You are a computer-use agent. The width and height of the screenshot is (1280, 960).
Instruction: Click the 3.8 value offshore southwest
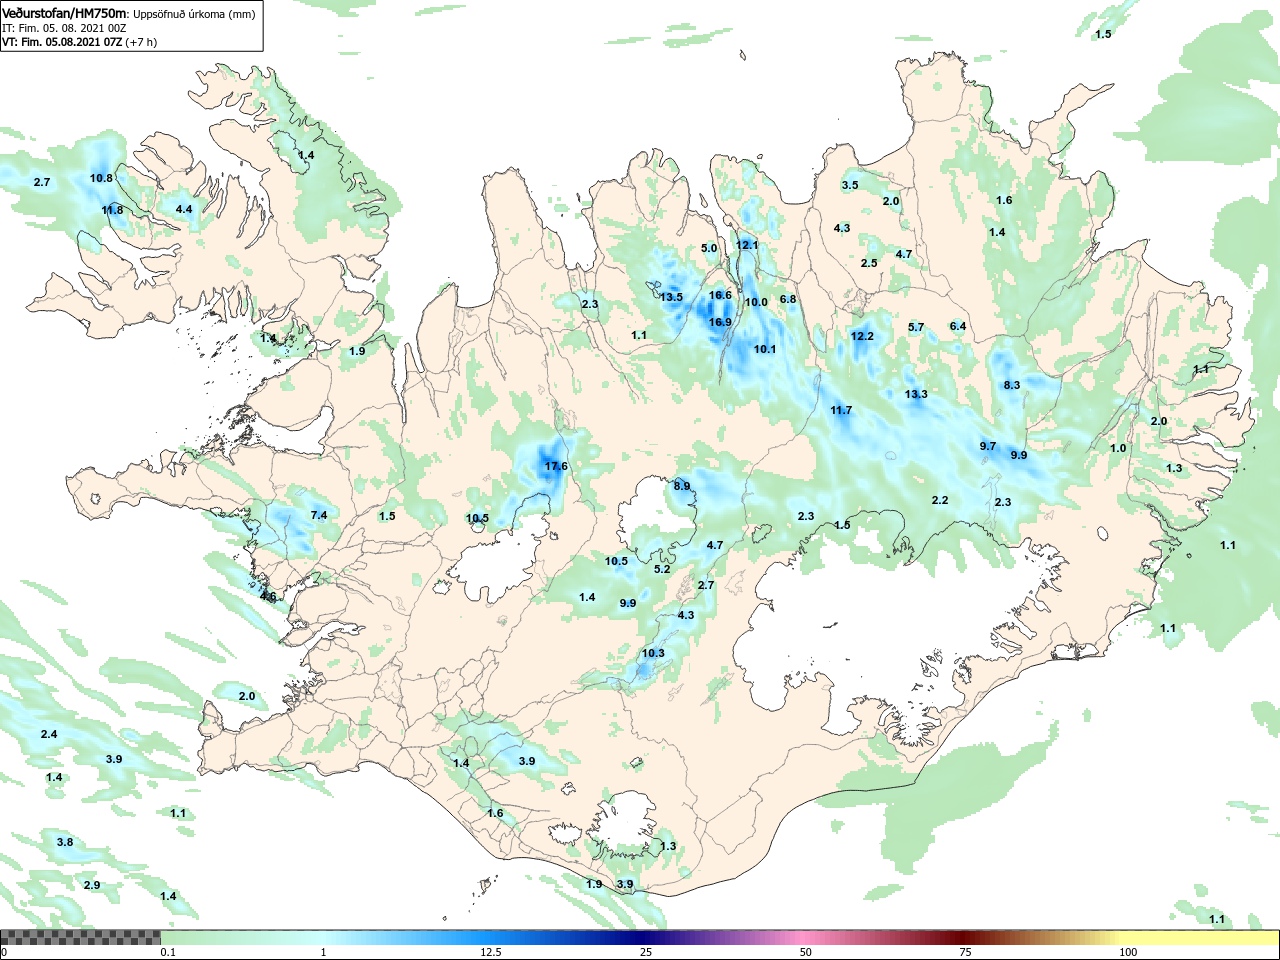click(x=65, y=842)
